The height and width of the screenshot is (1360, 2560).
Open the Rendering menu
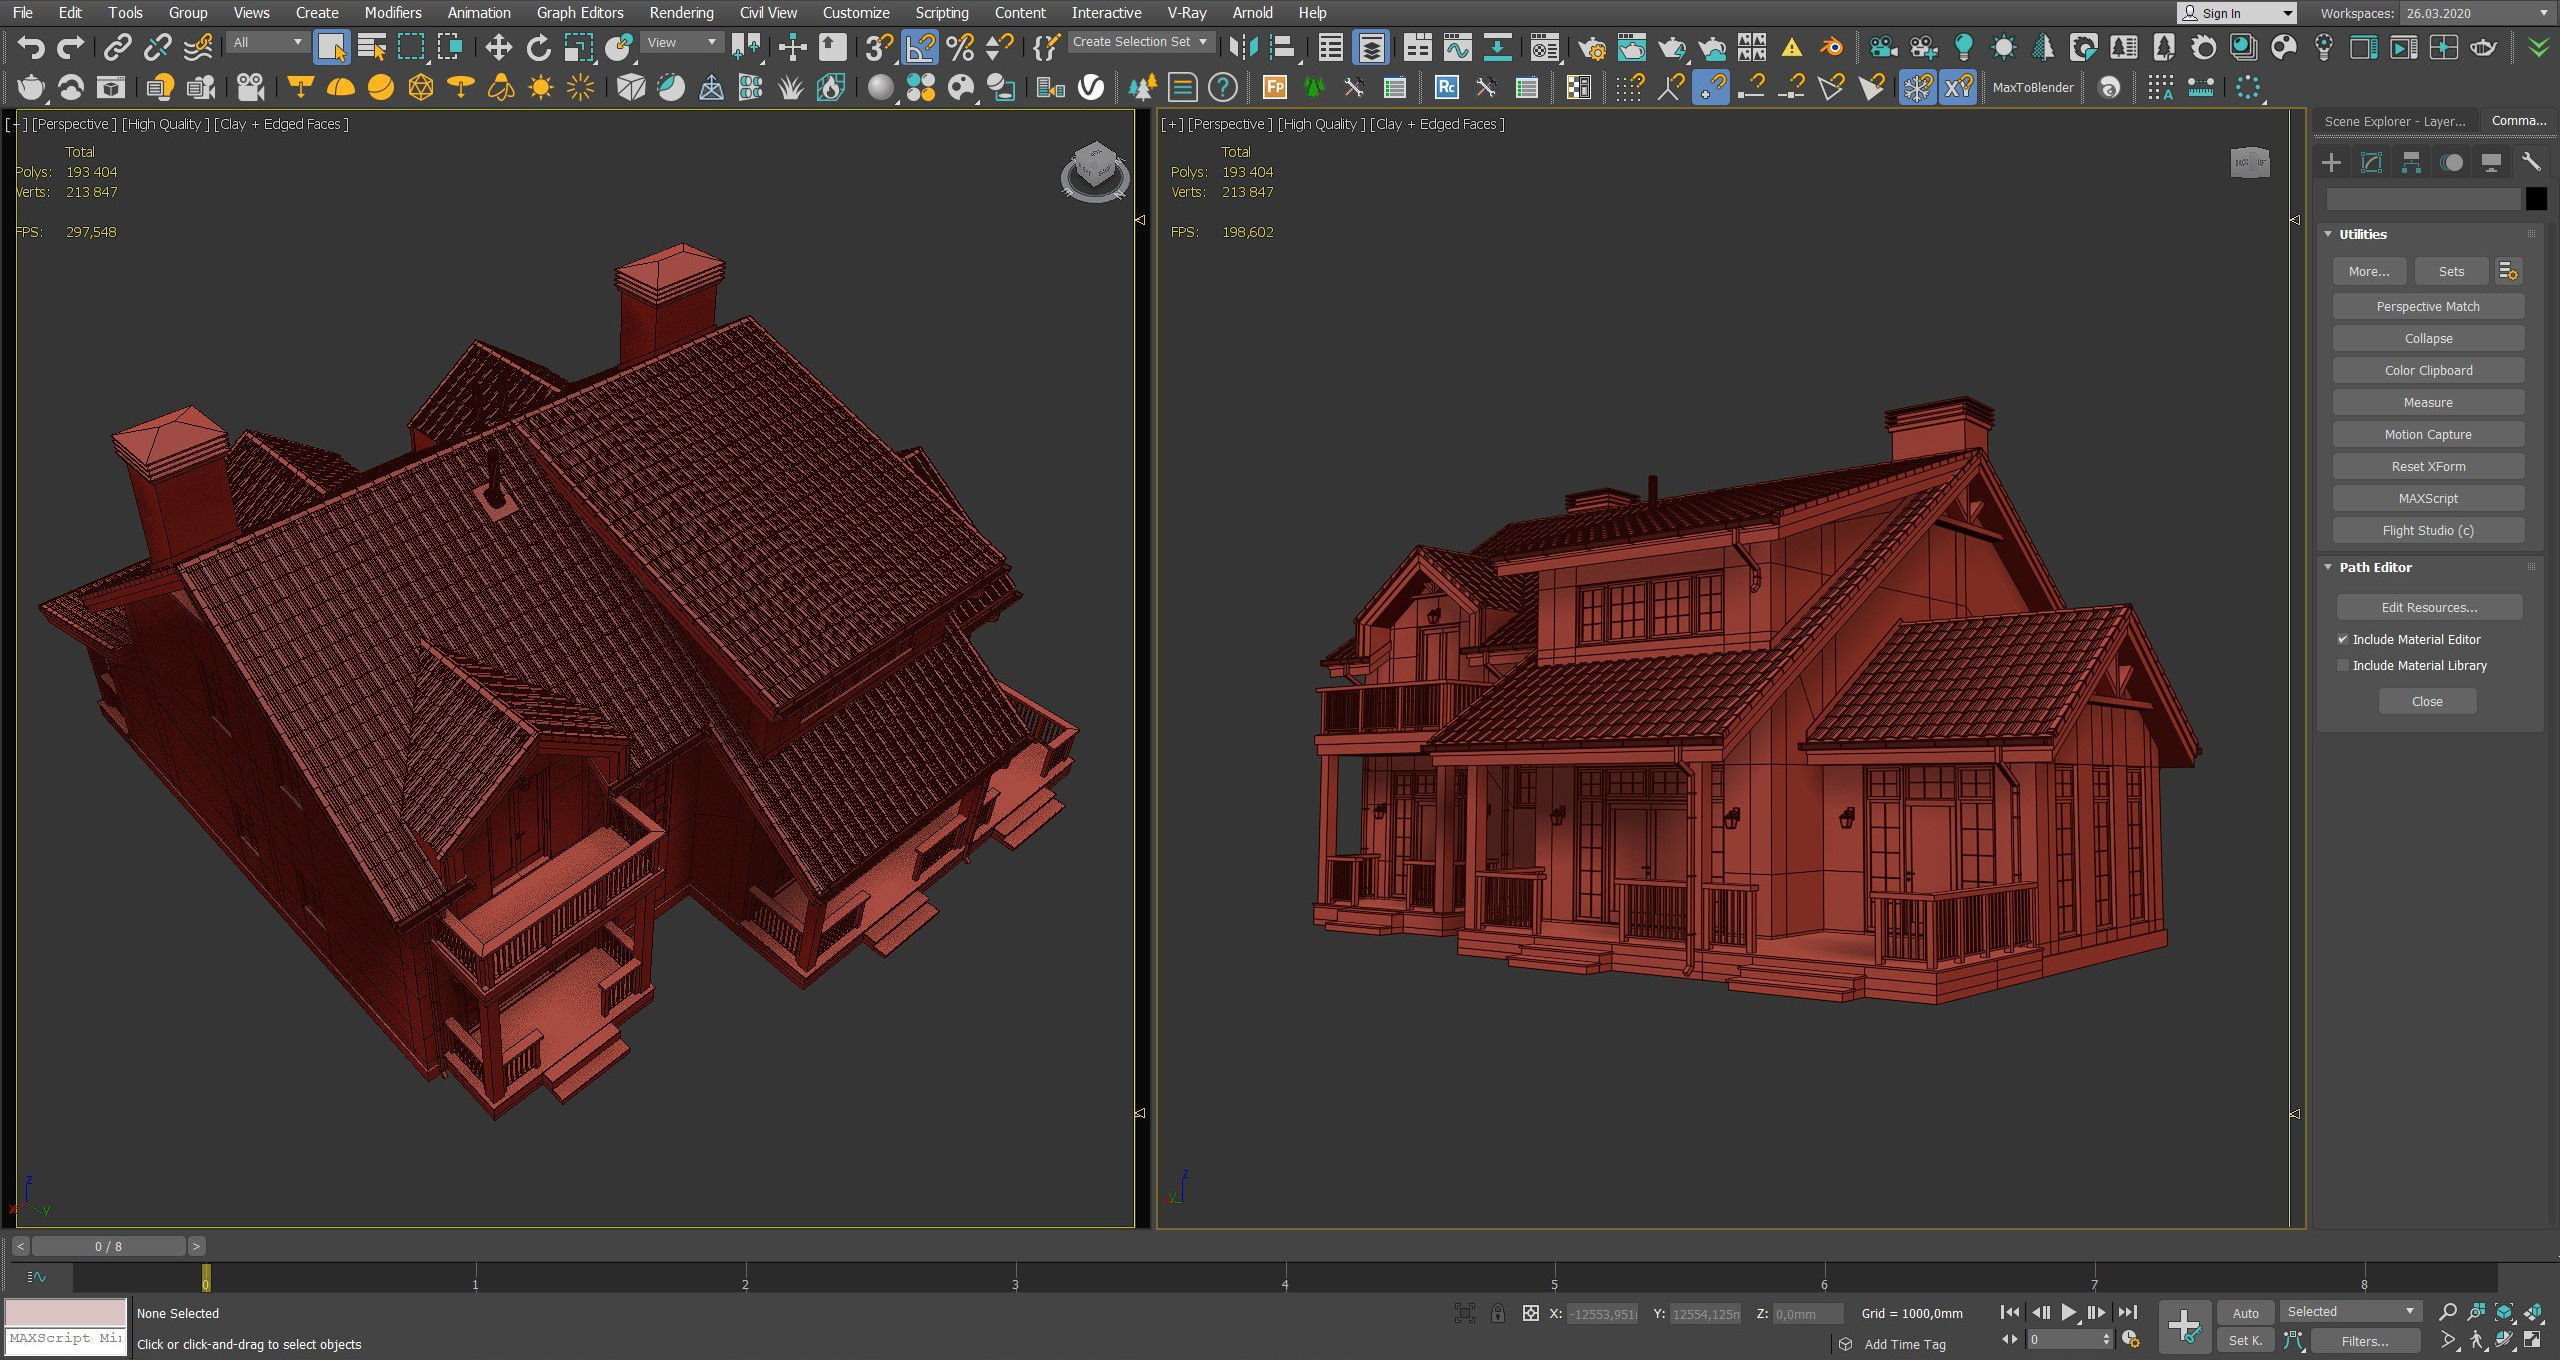(x=681, y=13)
